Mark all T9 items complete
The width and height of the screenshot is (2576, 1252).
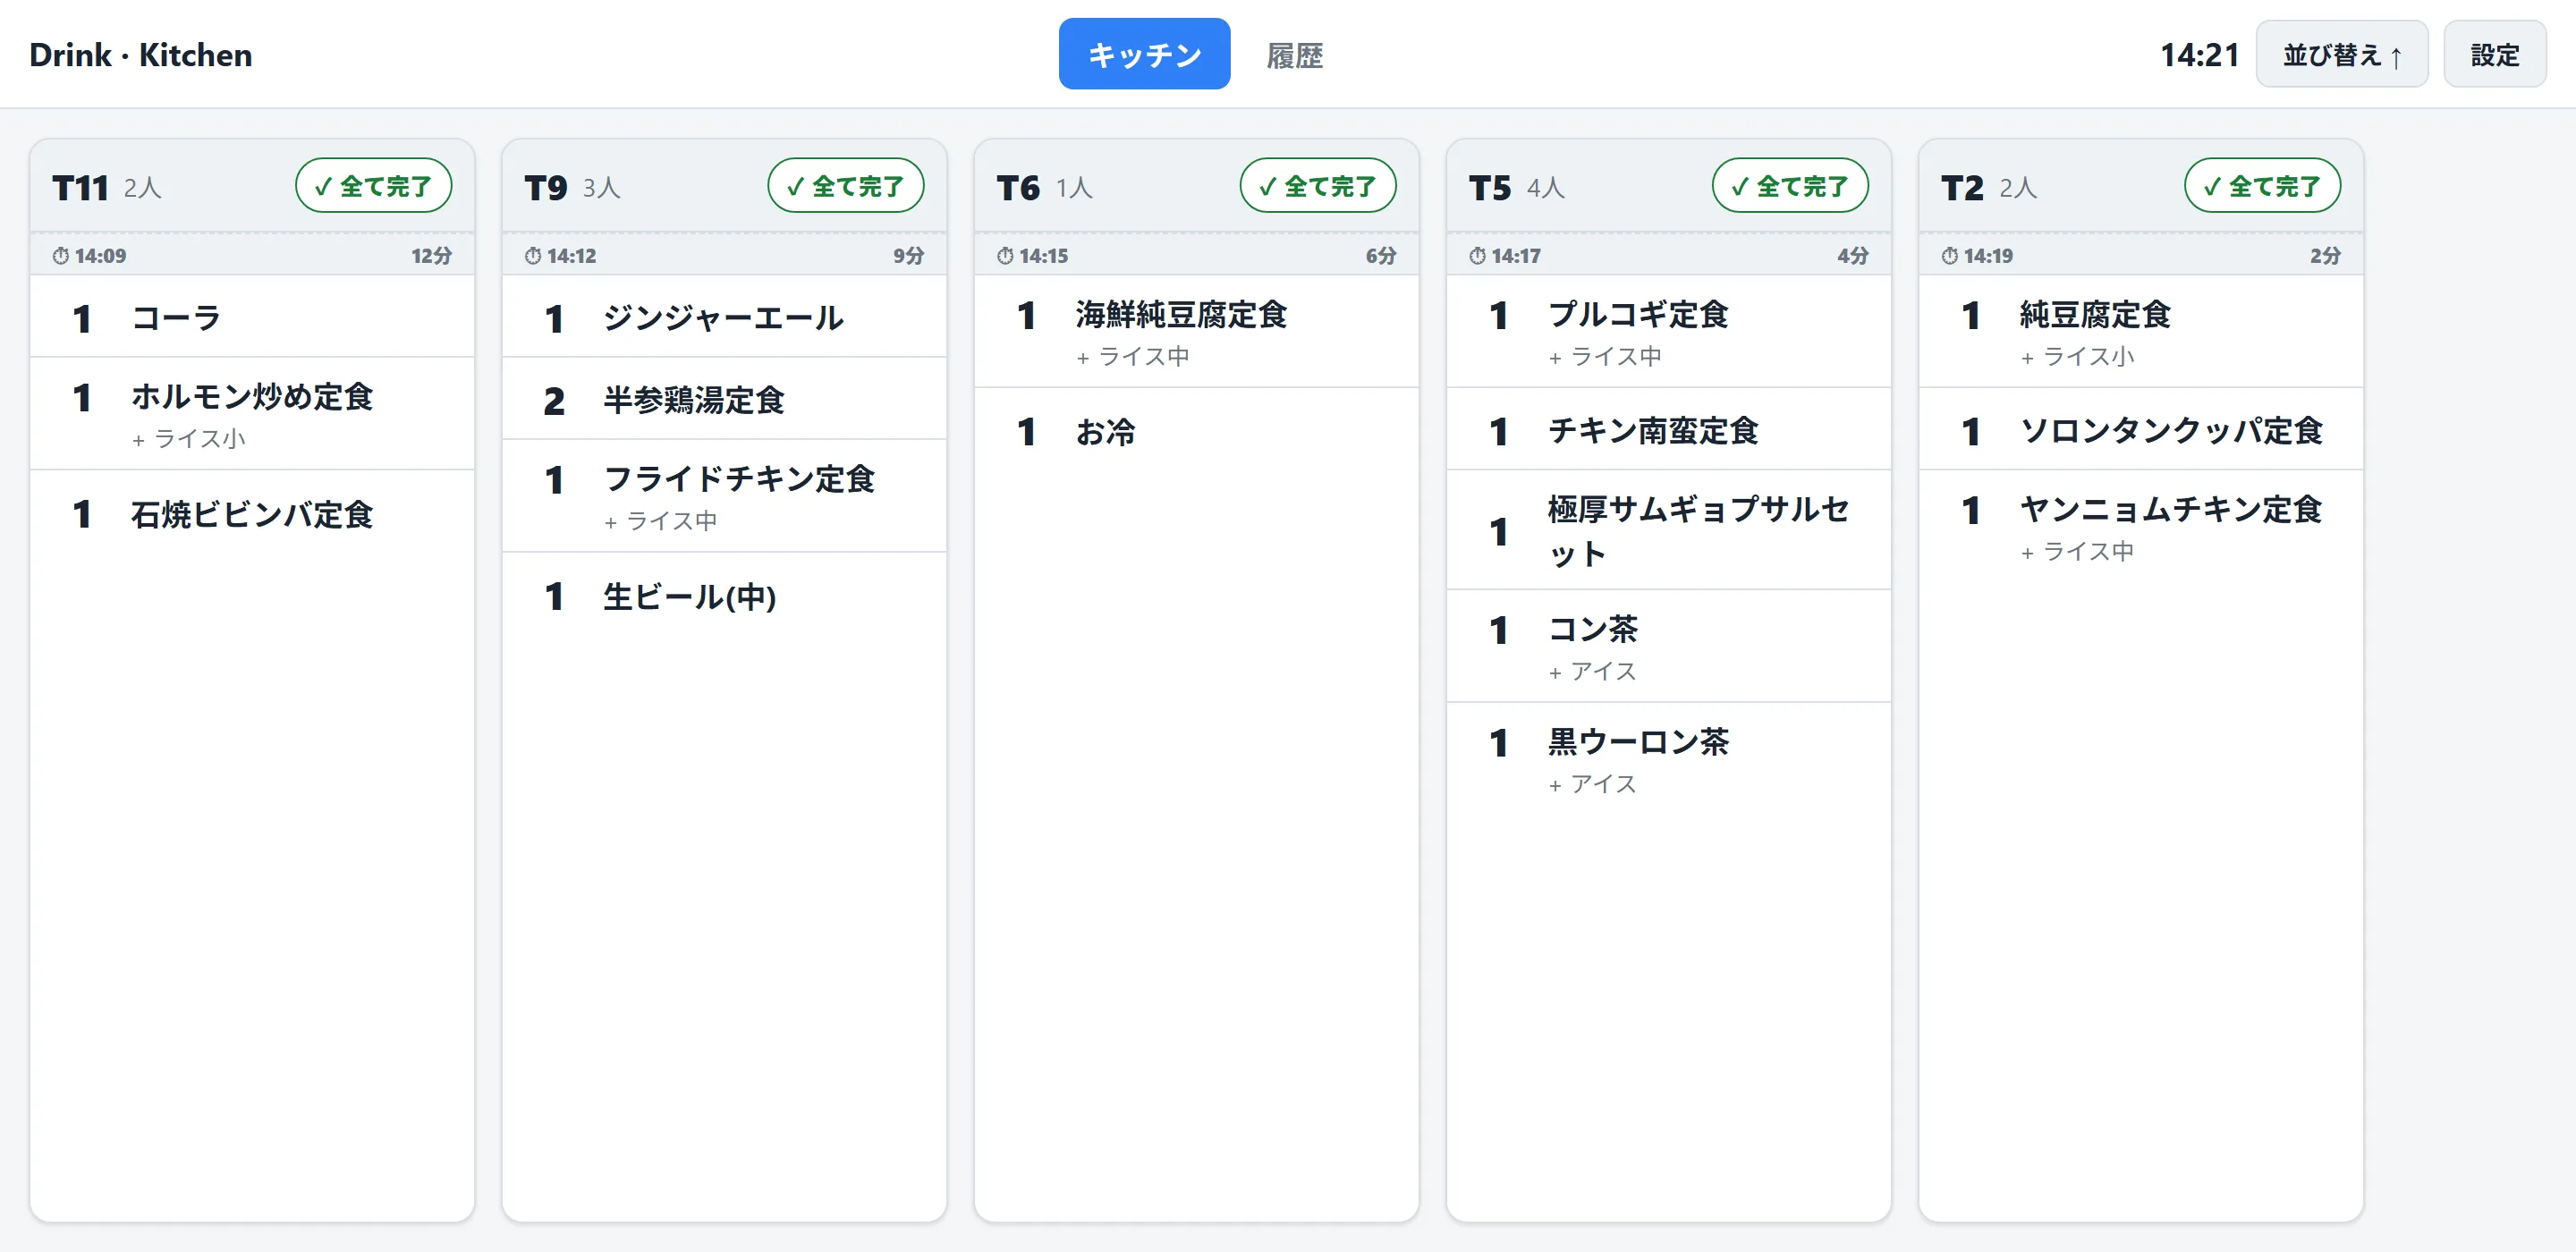pyautogui.click(x=845, y=186)
